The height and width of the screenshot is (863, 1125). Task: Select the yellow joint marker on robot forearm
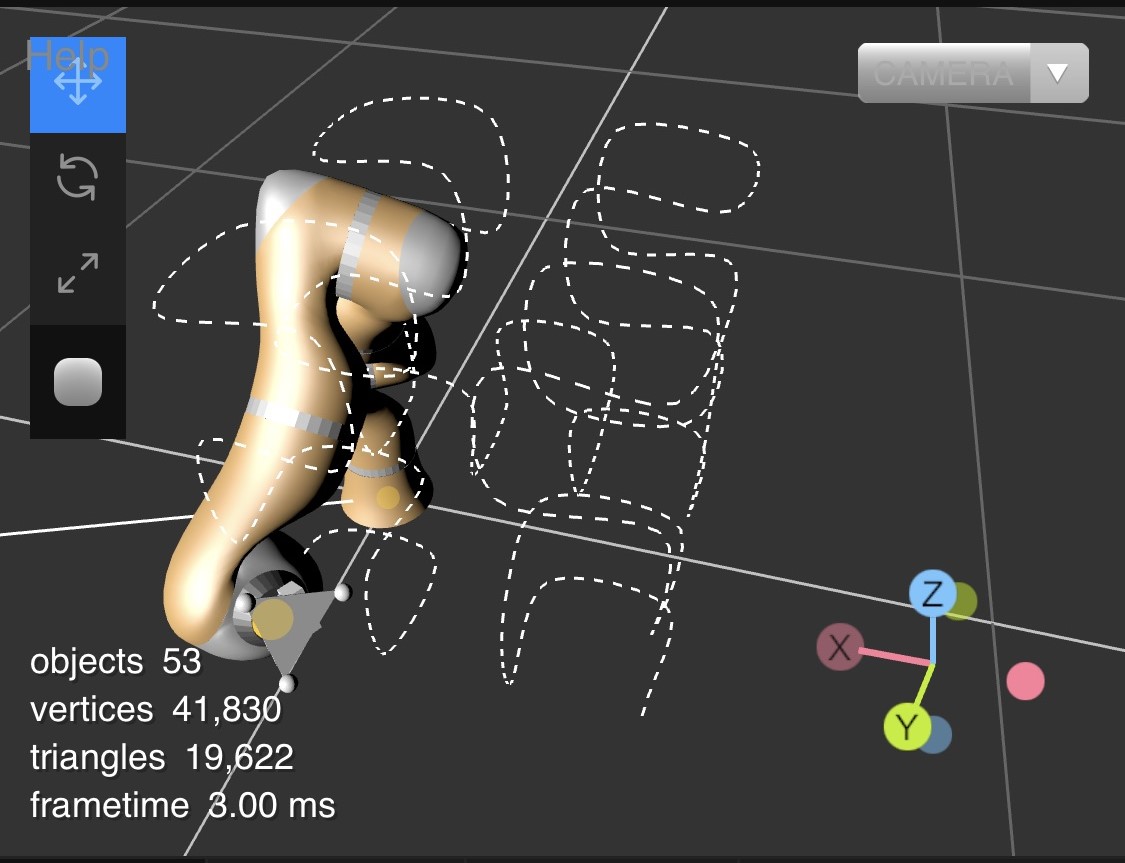click(387, 497)
